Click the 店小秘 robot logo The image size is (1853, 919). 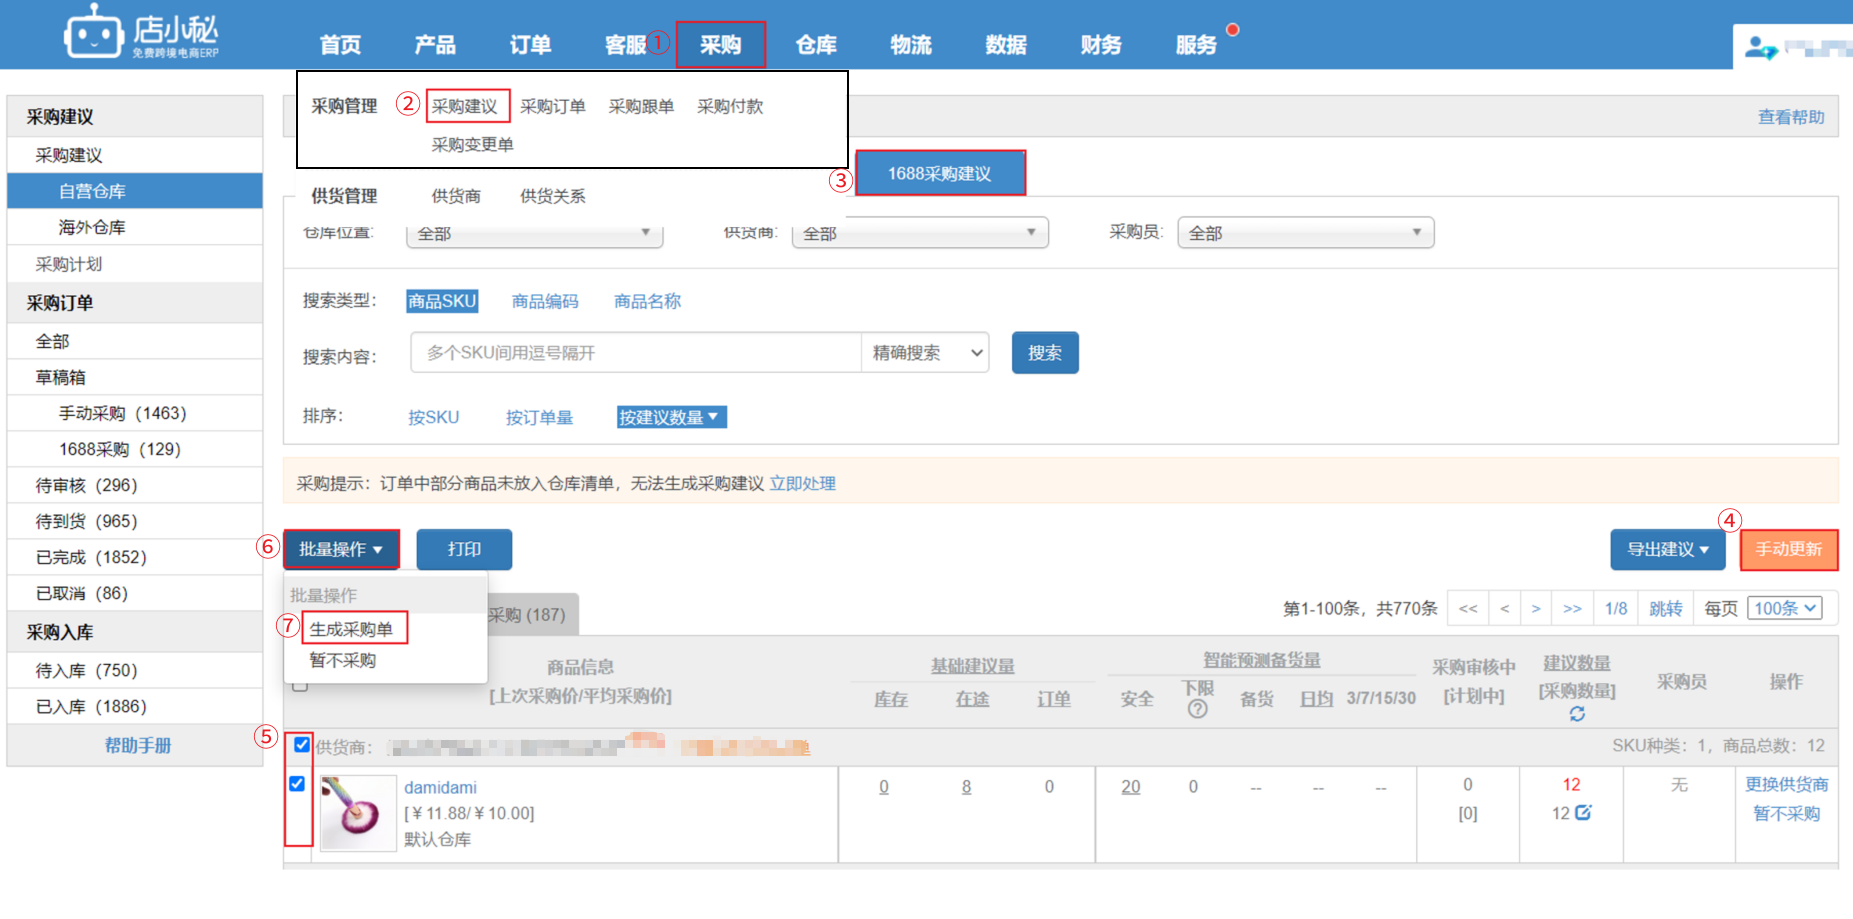95,33
